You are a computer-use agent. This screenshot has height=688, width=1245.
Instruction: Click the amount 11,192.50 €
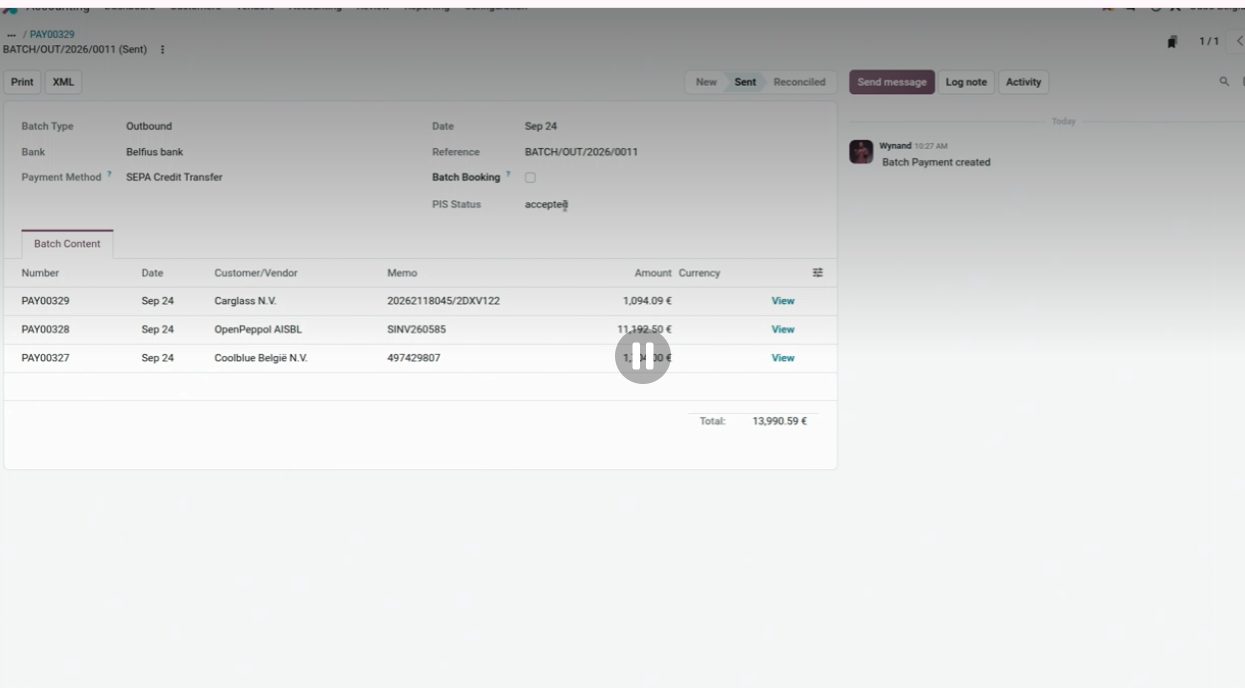[x=644, y=329]
